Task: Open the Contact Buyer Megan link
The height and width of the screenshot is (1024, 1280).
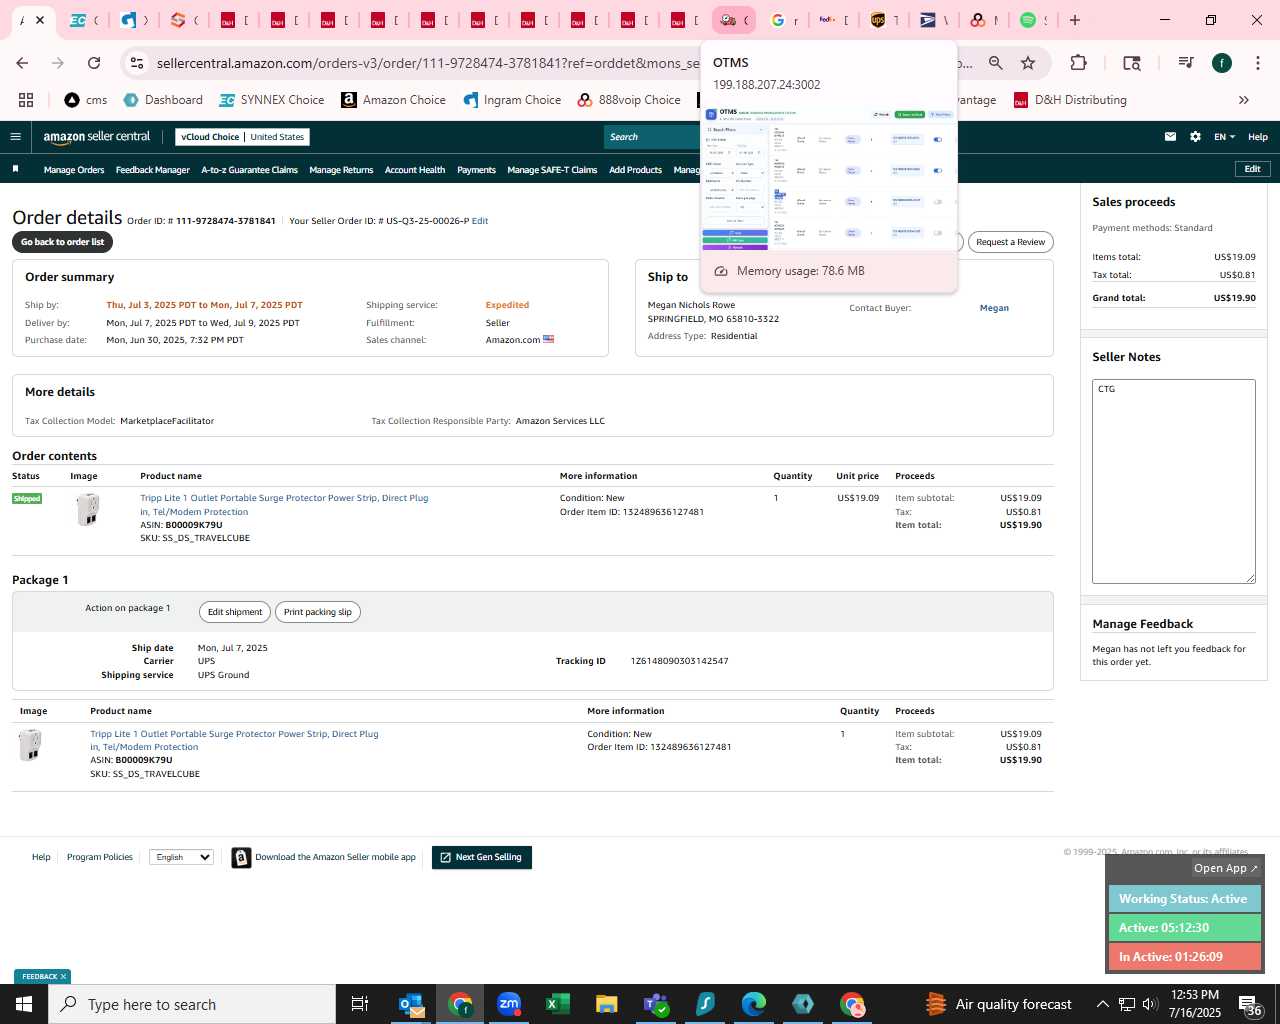Action: tap(994, 308)
